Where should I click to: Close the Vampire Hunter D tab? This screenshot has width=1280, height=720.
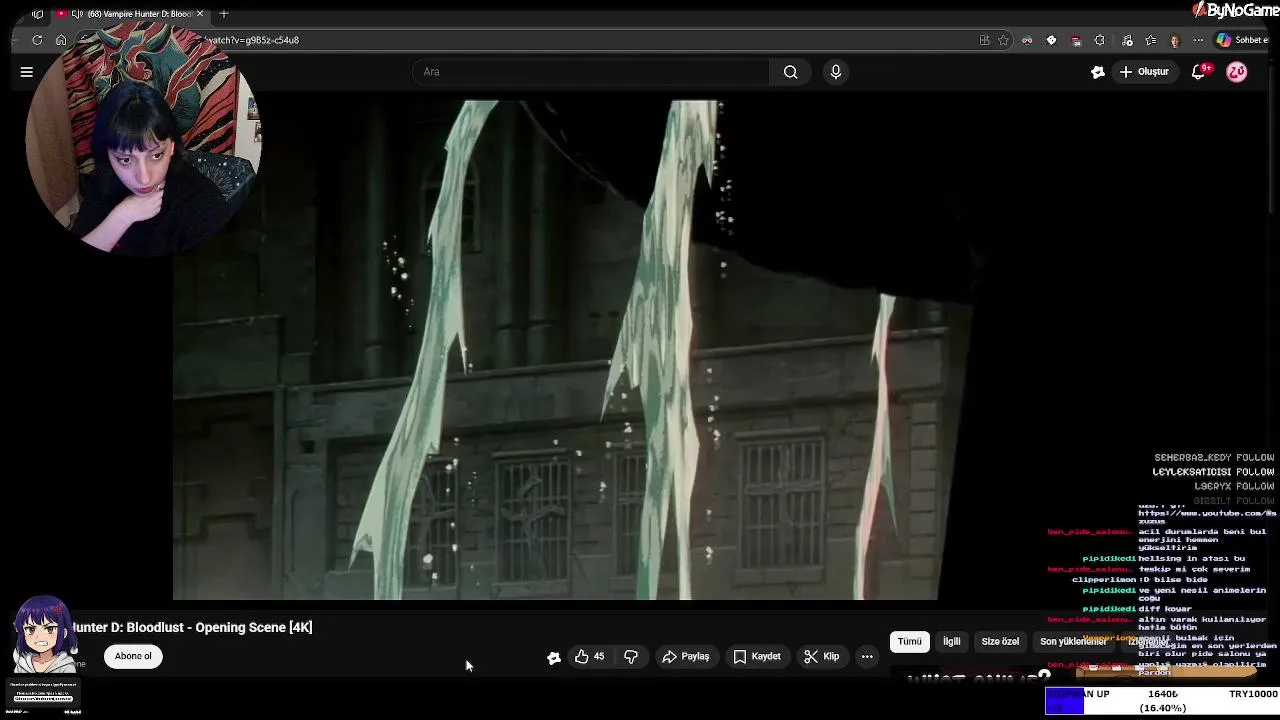(x=199, y=14)
